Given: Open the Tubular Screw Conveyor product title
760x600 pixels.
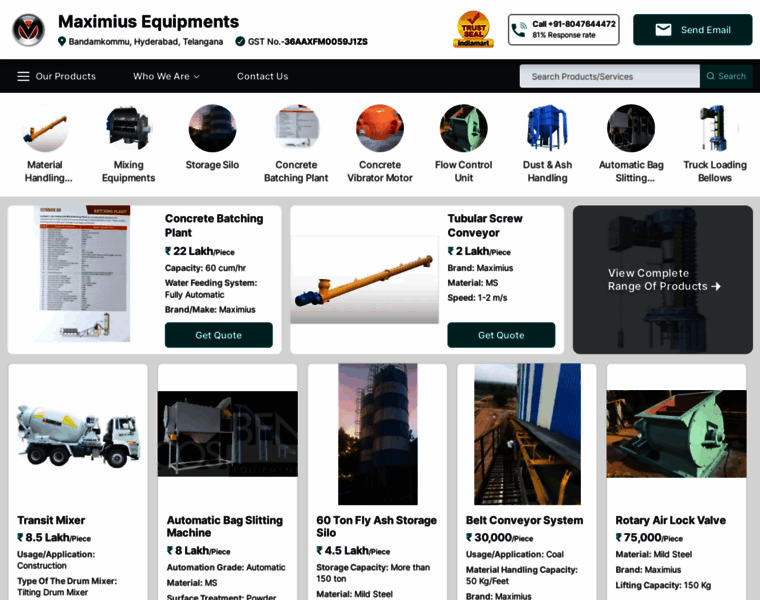Looking at the screenshot, I should click(485, 225).
